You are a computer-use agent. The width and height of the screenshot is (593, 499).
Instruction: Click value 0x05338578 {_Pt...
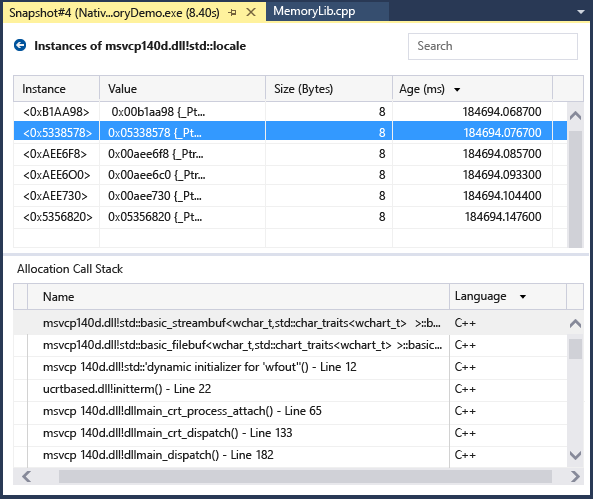pos(155,133)
